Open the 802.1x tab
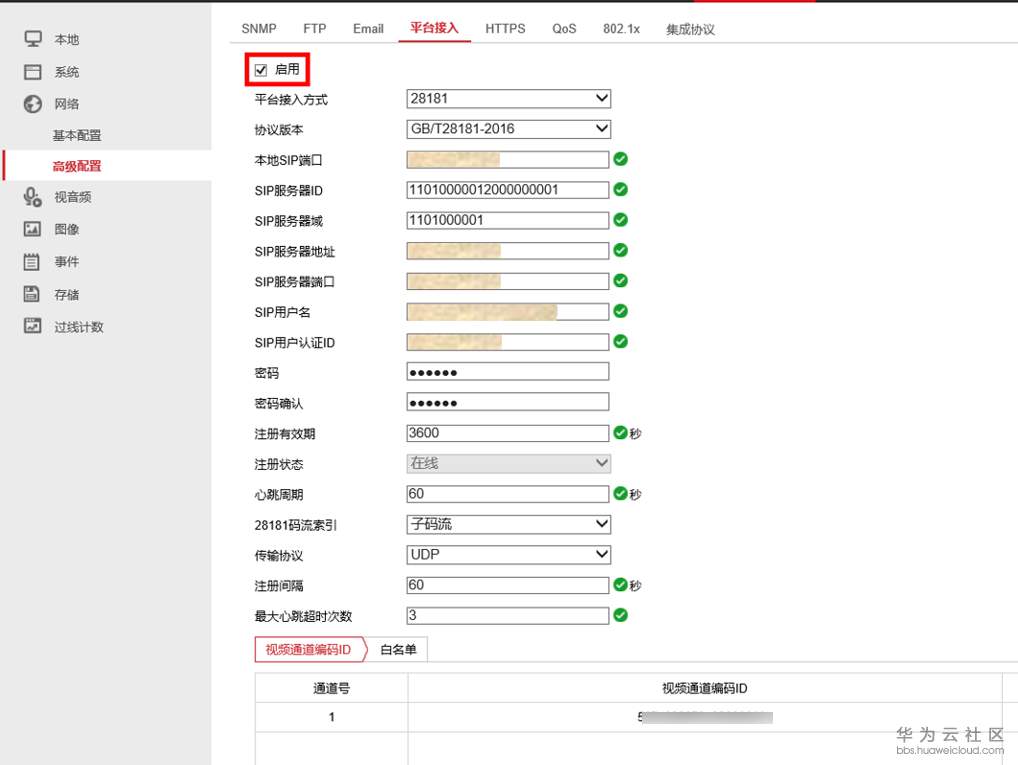This screenshot has height=765, width=1018. [x=621, y=29]
